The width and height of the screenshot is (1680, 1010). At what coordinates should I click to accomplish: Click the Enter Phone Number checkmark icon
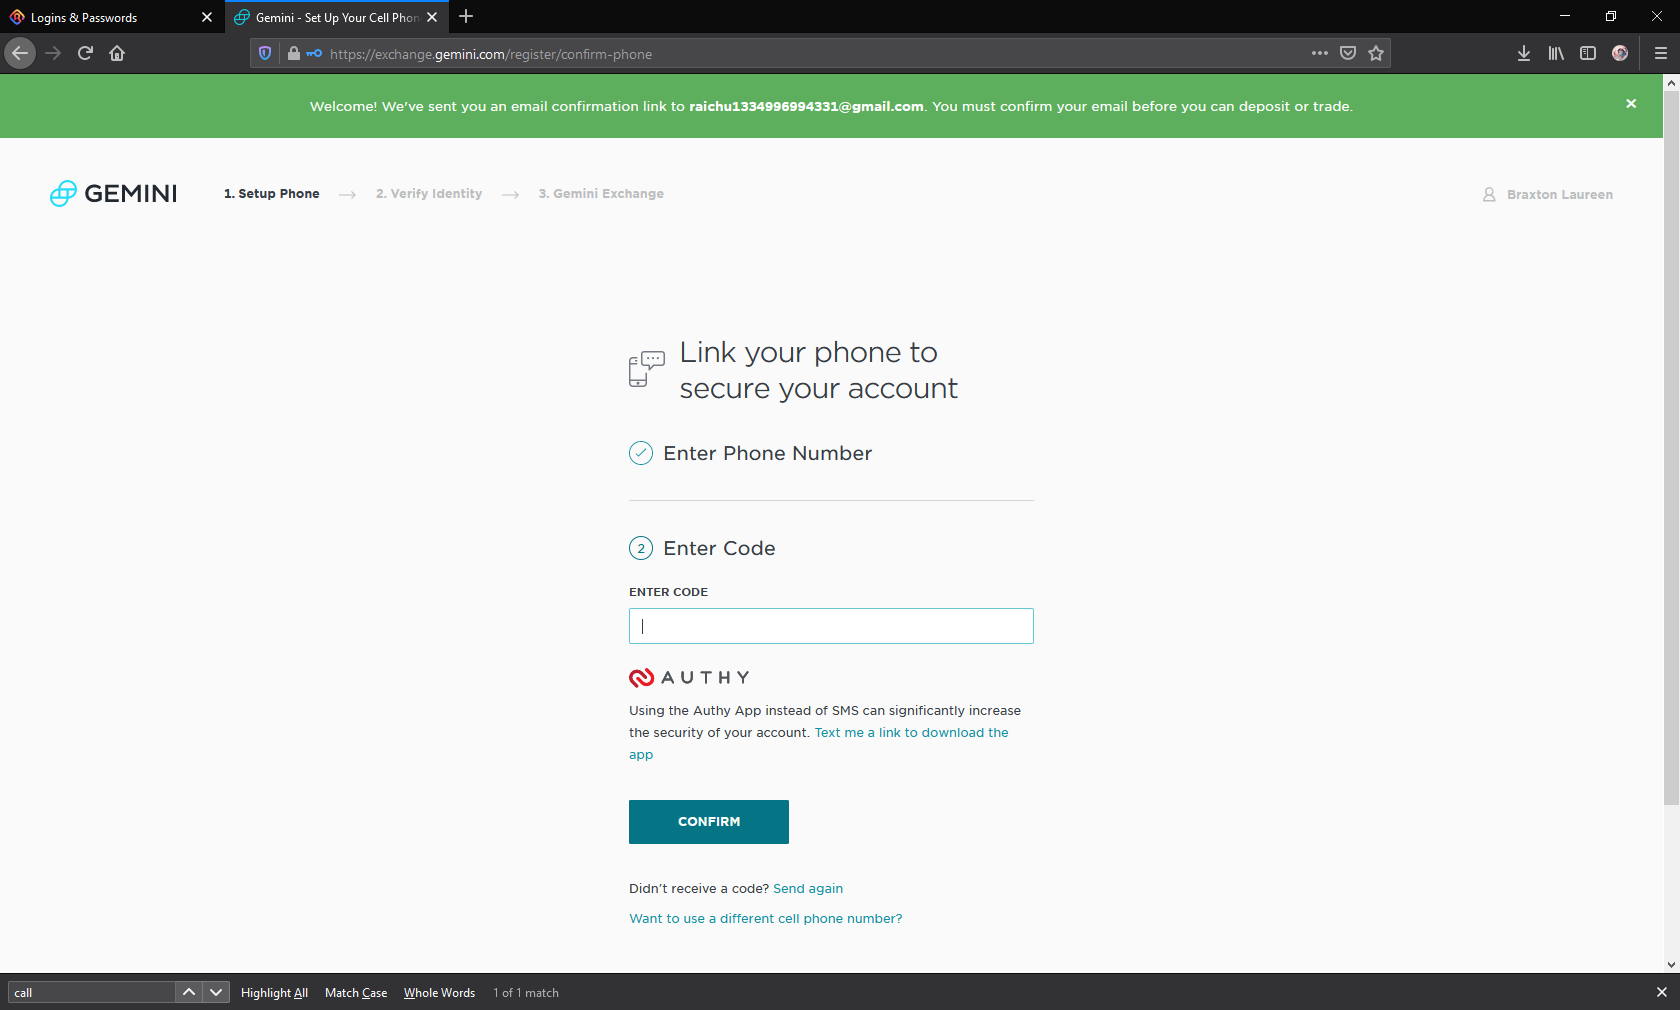coord(641,453)
